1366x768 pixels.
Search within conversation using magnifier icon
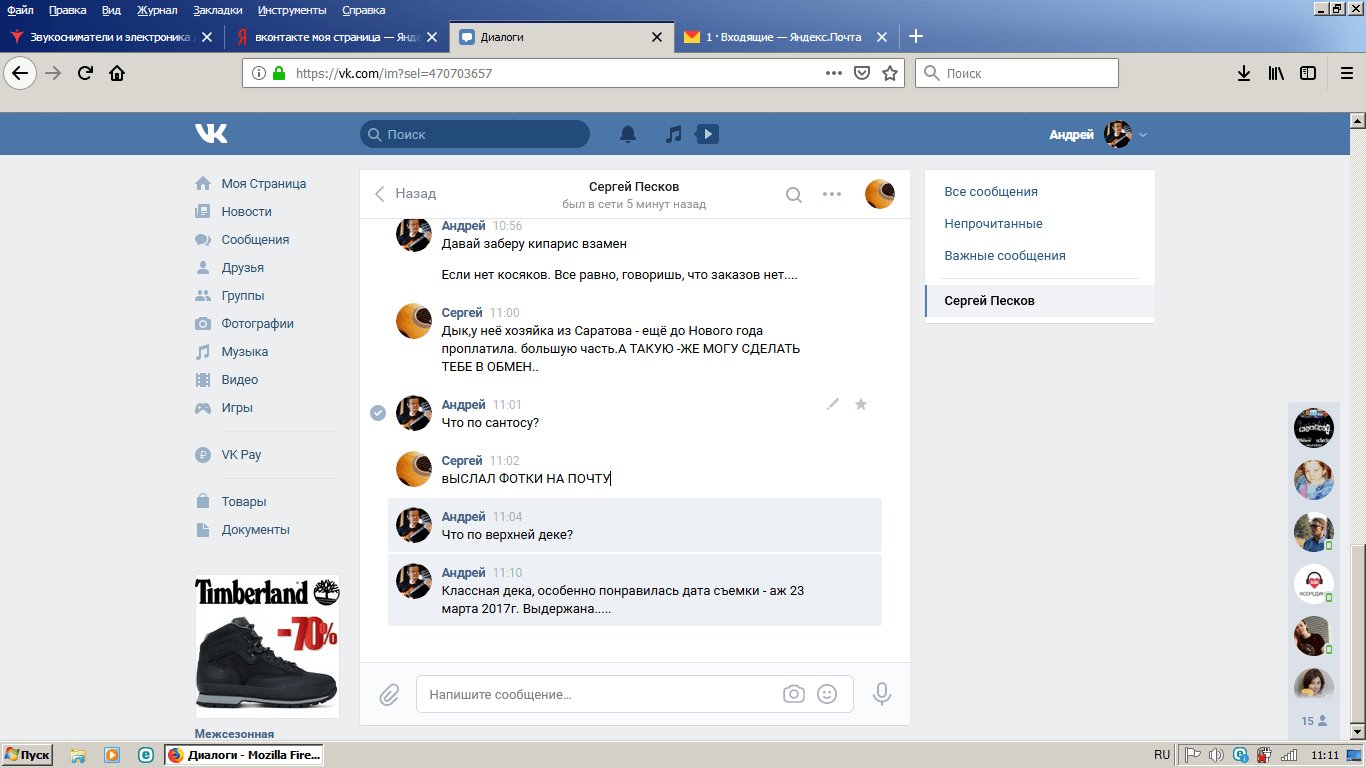pos(793,195)
